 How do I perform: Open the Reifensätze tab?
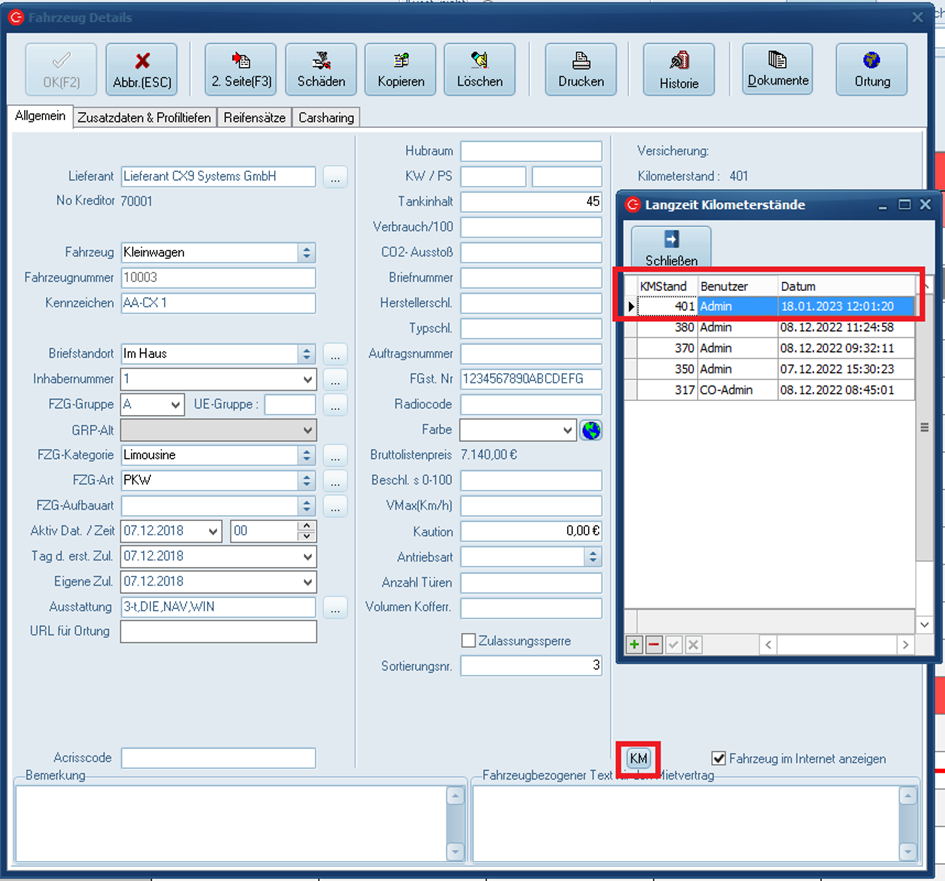[254, 118]
